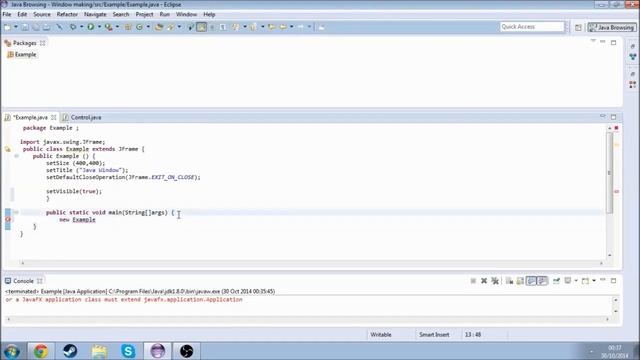640x360 pixels.
Task: Open the Edit menu
Action: tap(22, 14)
